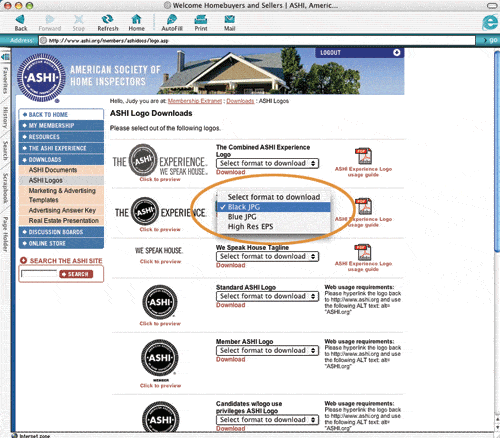Click Download link under We Speak House Tagline

click(x=231, y=265)
